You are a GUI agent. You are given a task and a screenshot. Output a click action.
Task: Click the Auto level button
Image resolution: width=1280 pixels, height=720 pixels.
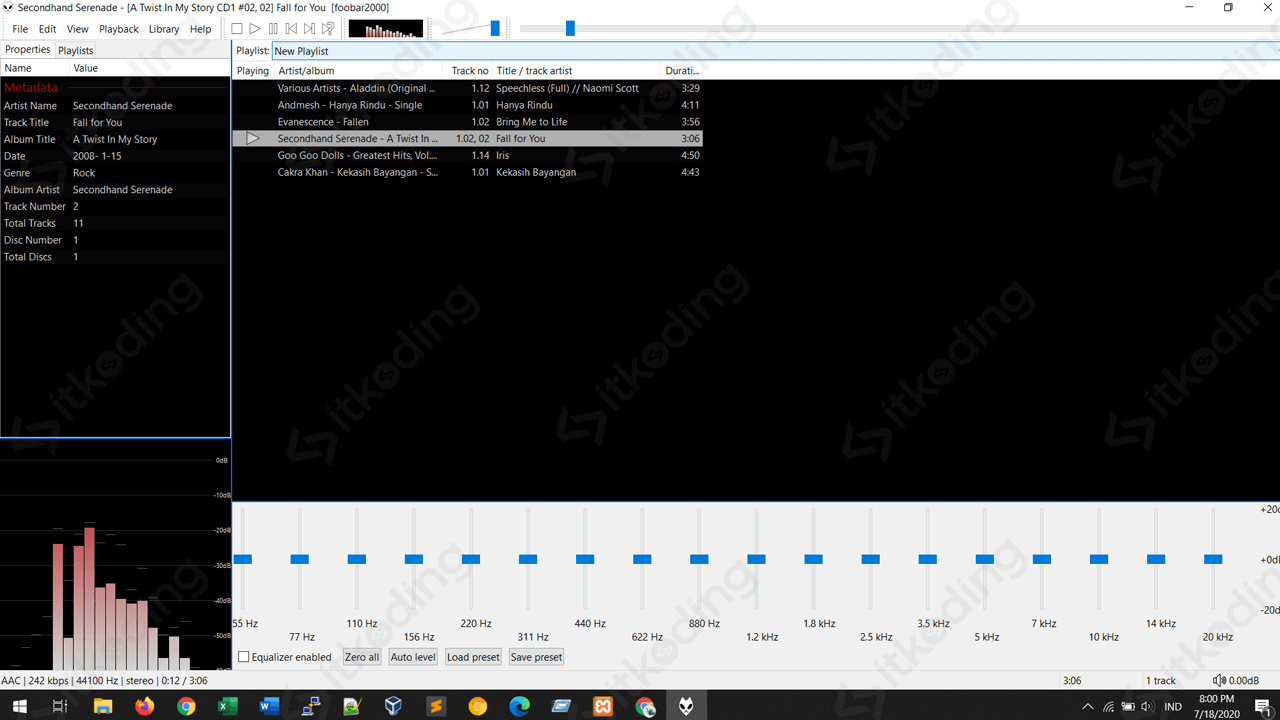[x=413, y=657]
